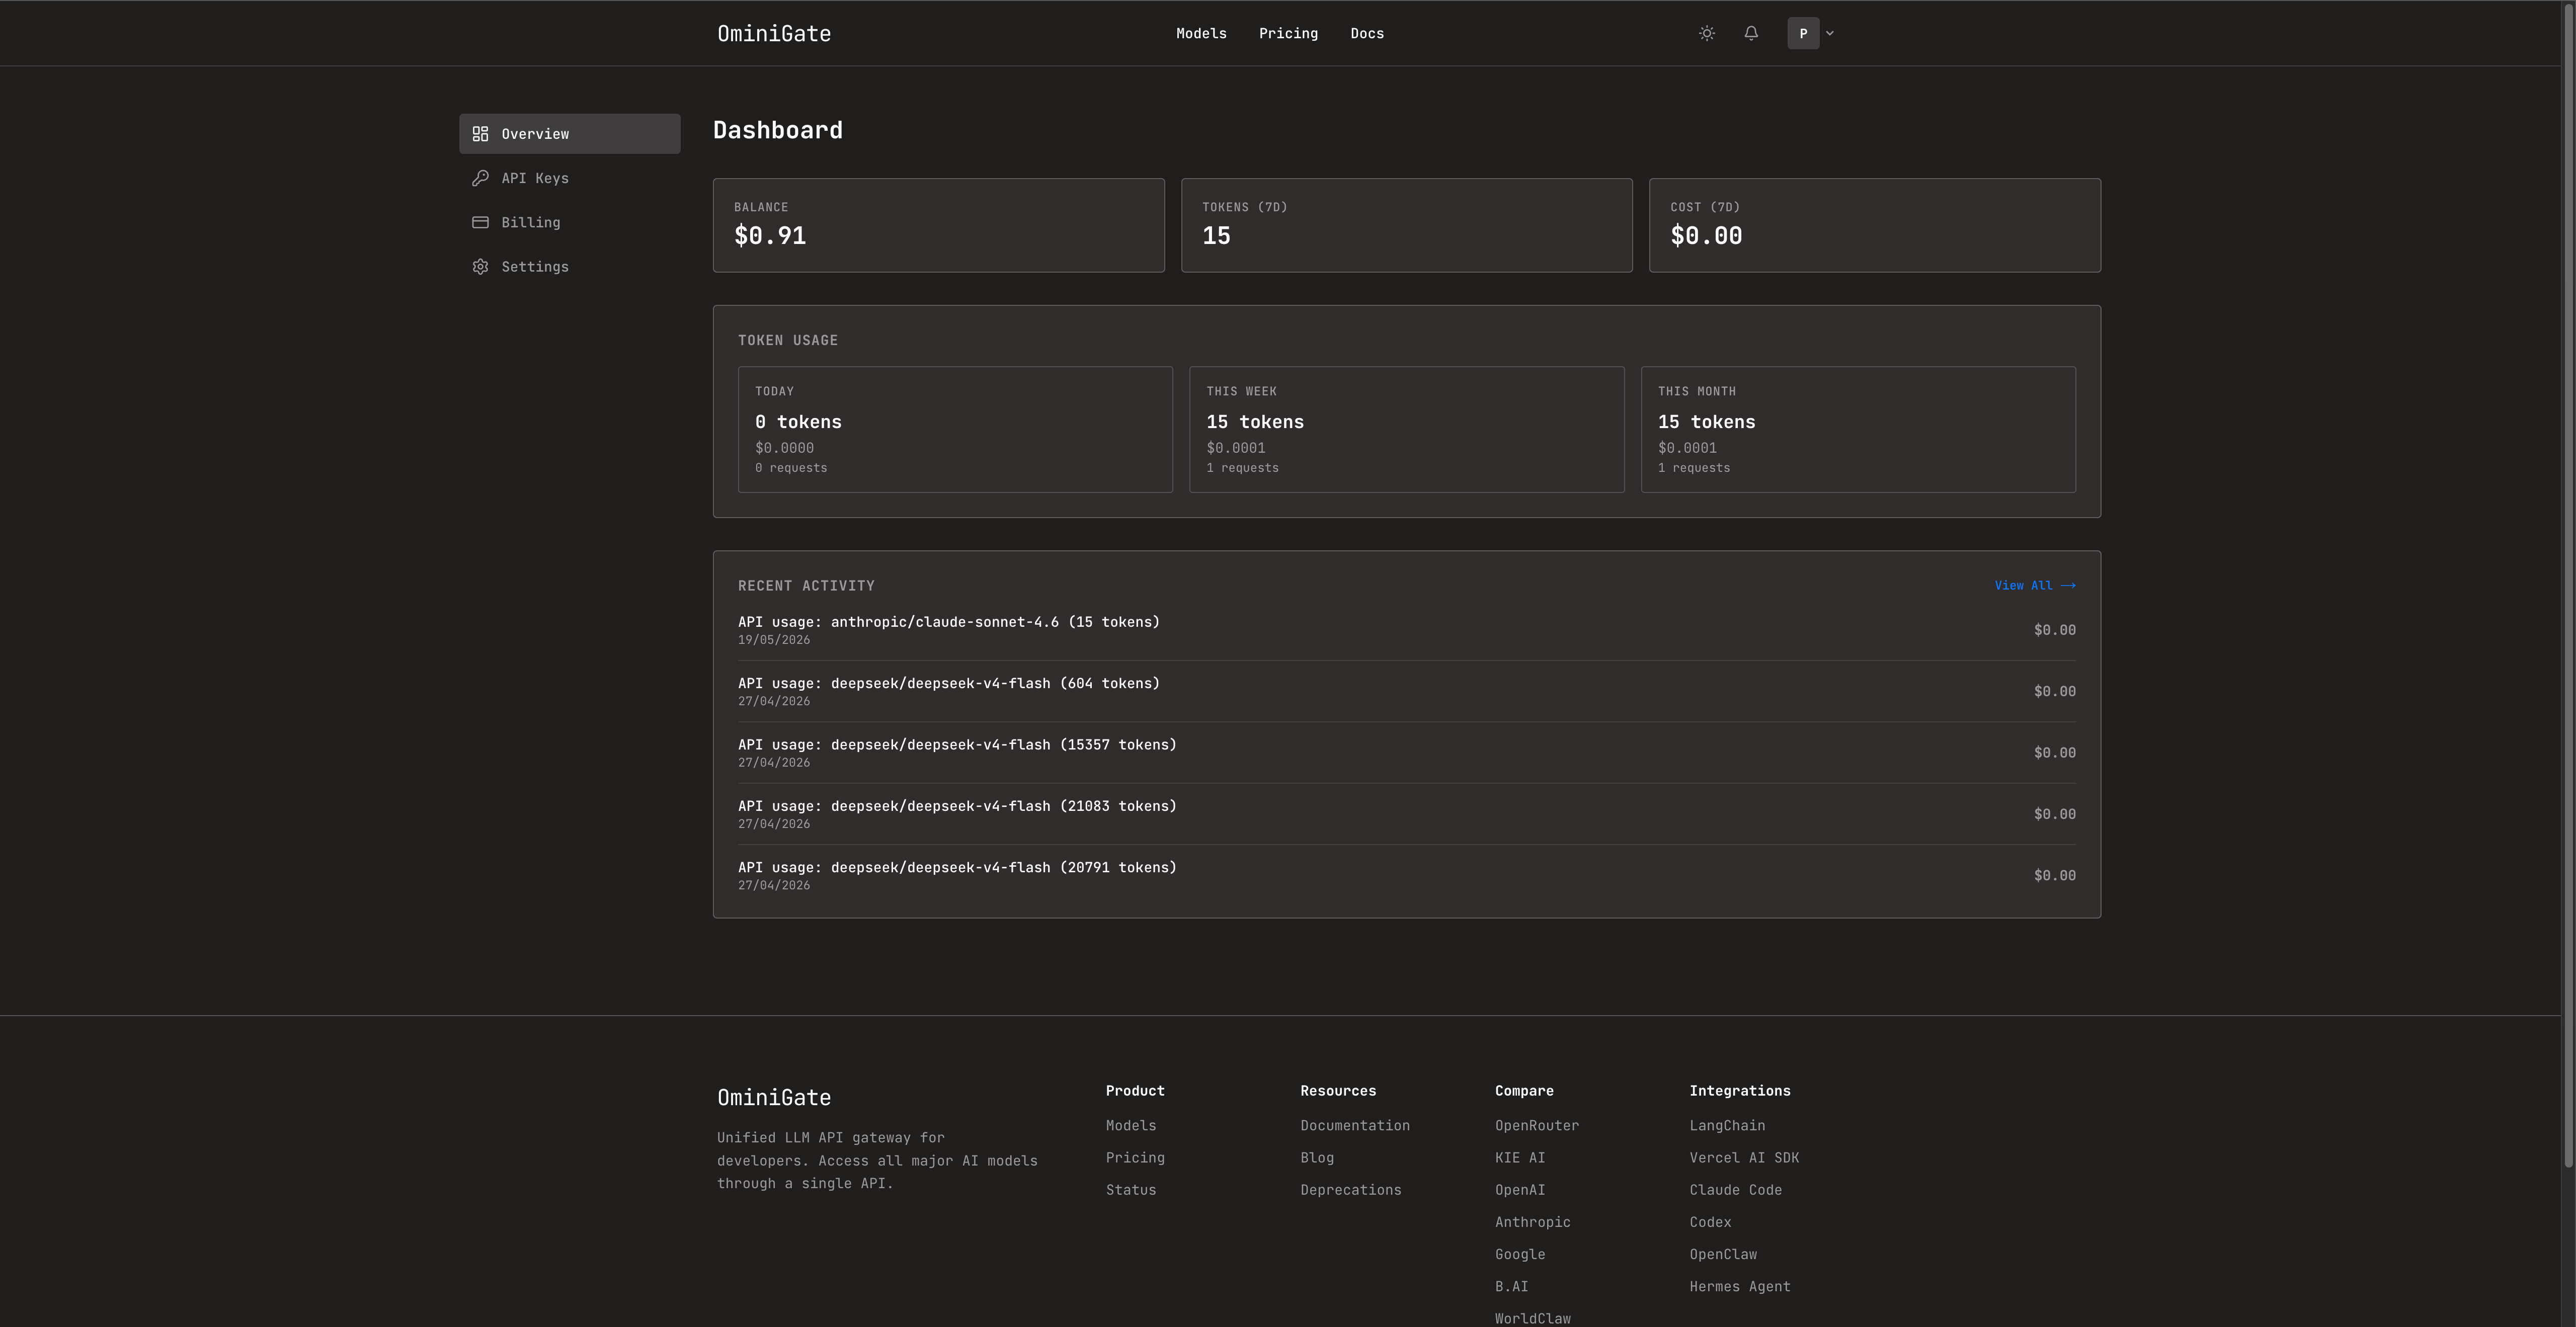This screenshot has height=1327, width=2576.
Task: Click the API Keys key icon
Action: pyautogui.click(x=480, y=178)
